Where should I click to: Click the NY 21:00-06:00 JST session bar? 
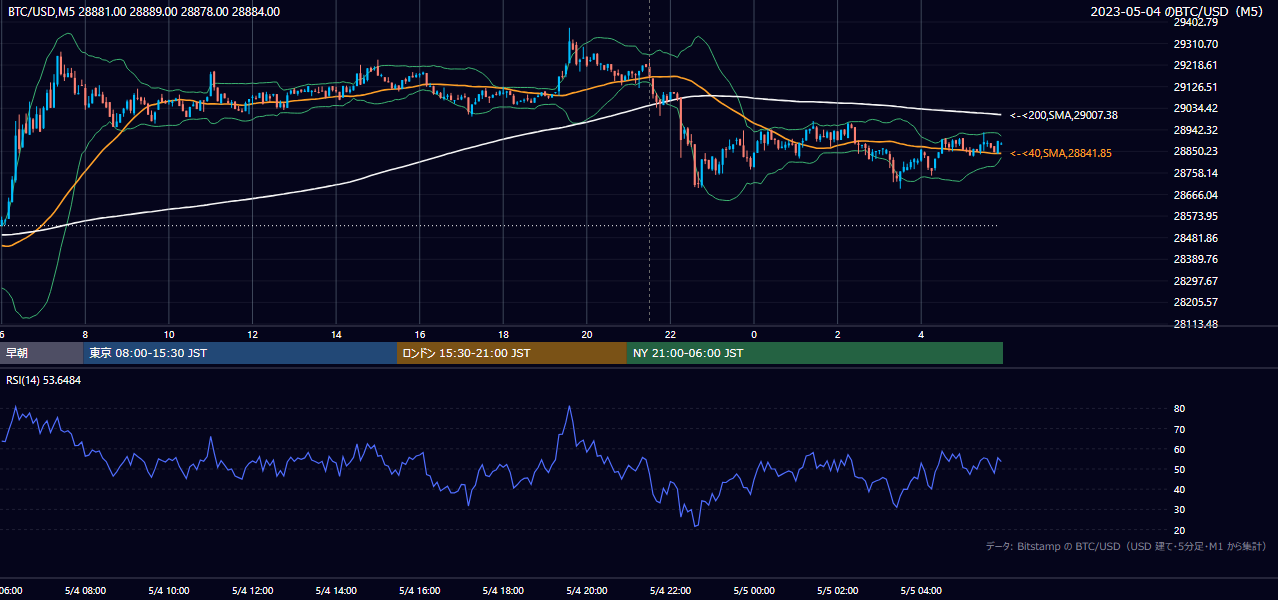pyautogui.click(x=815, y=353)
